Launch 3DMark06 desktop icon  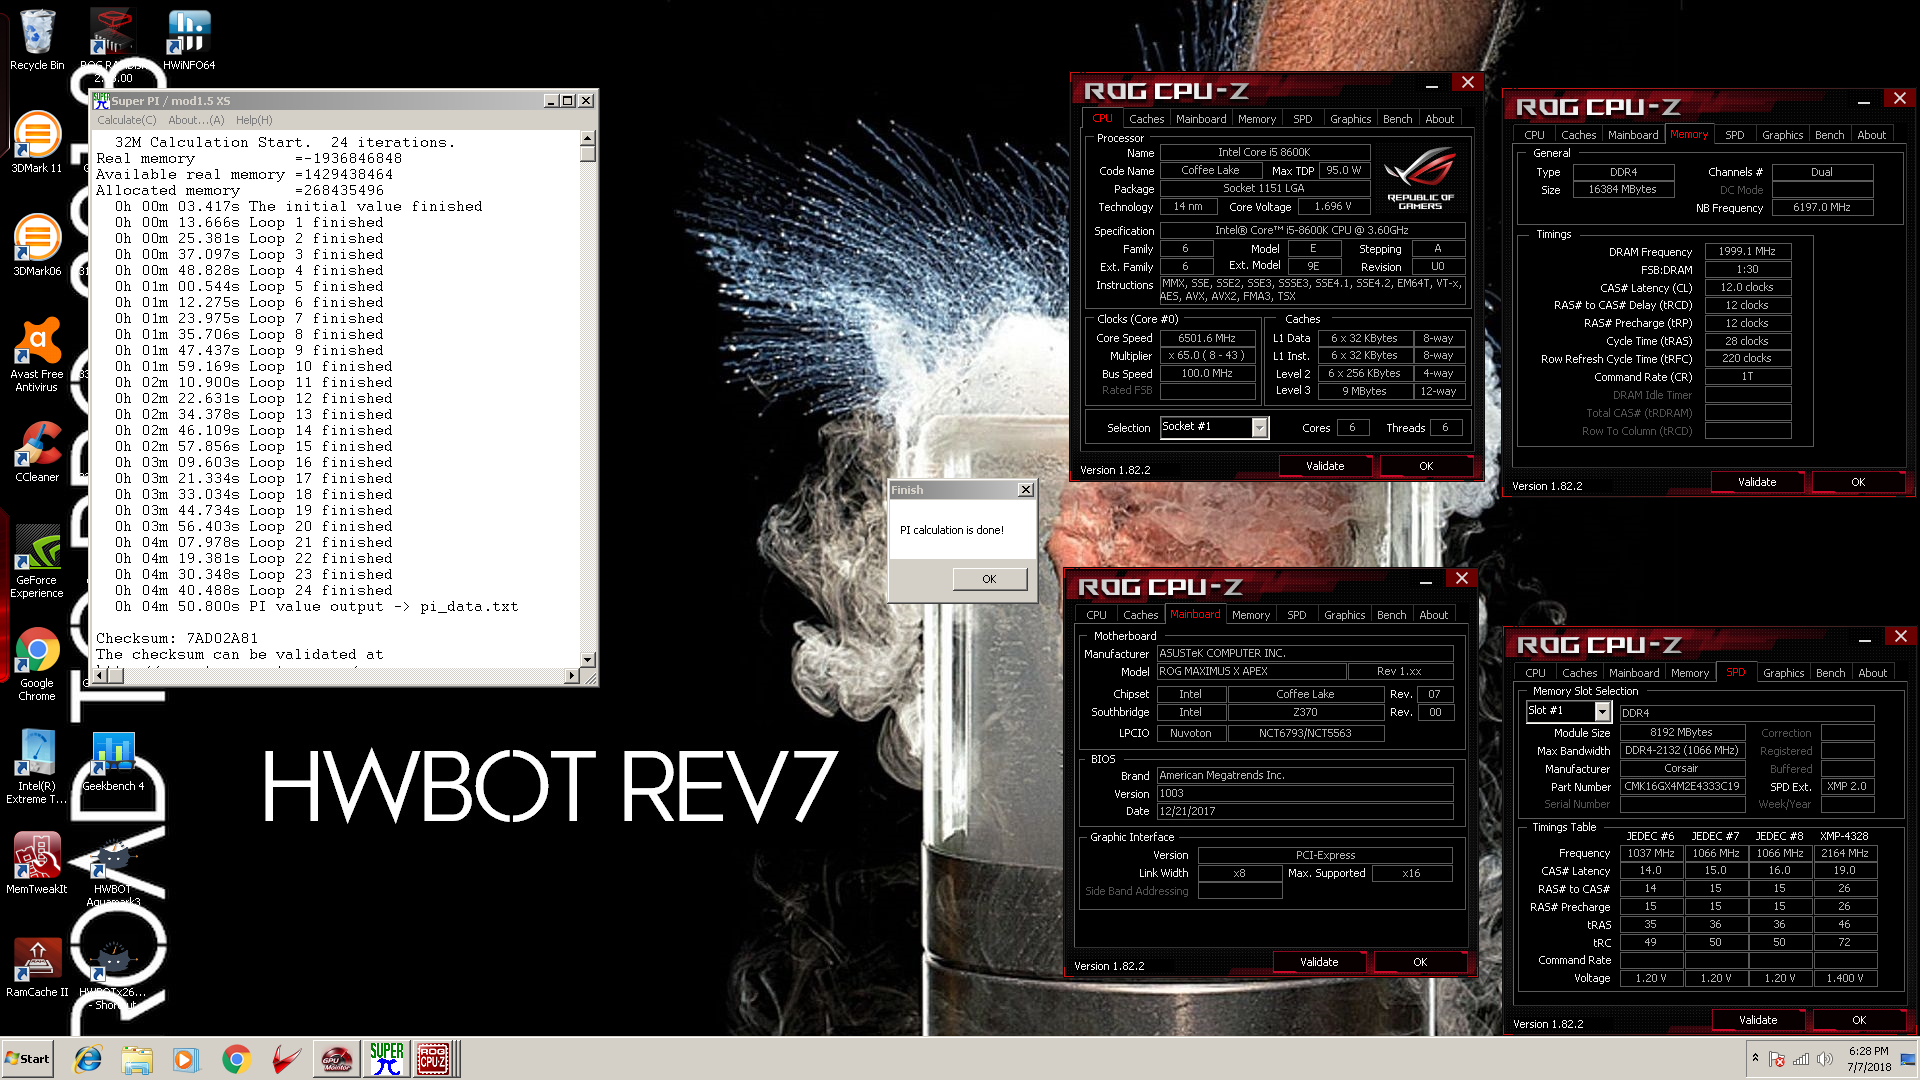[37, 245]
